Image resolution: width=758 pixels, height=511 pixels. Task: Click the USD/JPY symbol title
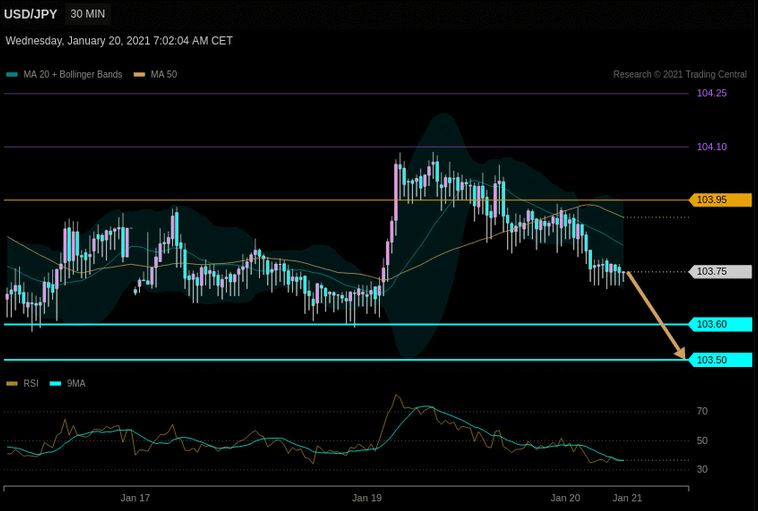30,14
